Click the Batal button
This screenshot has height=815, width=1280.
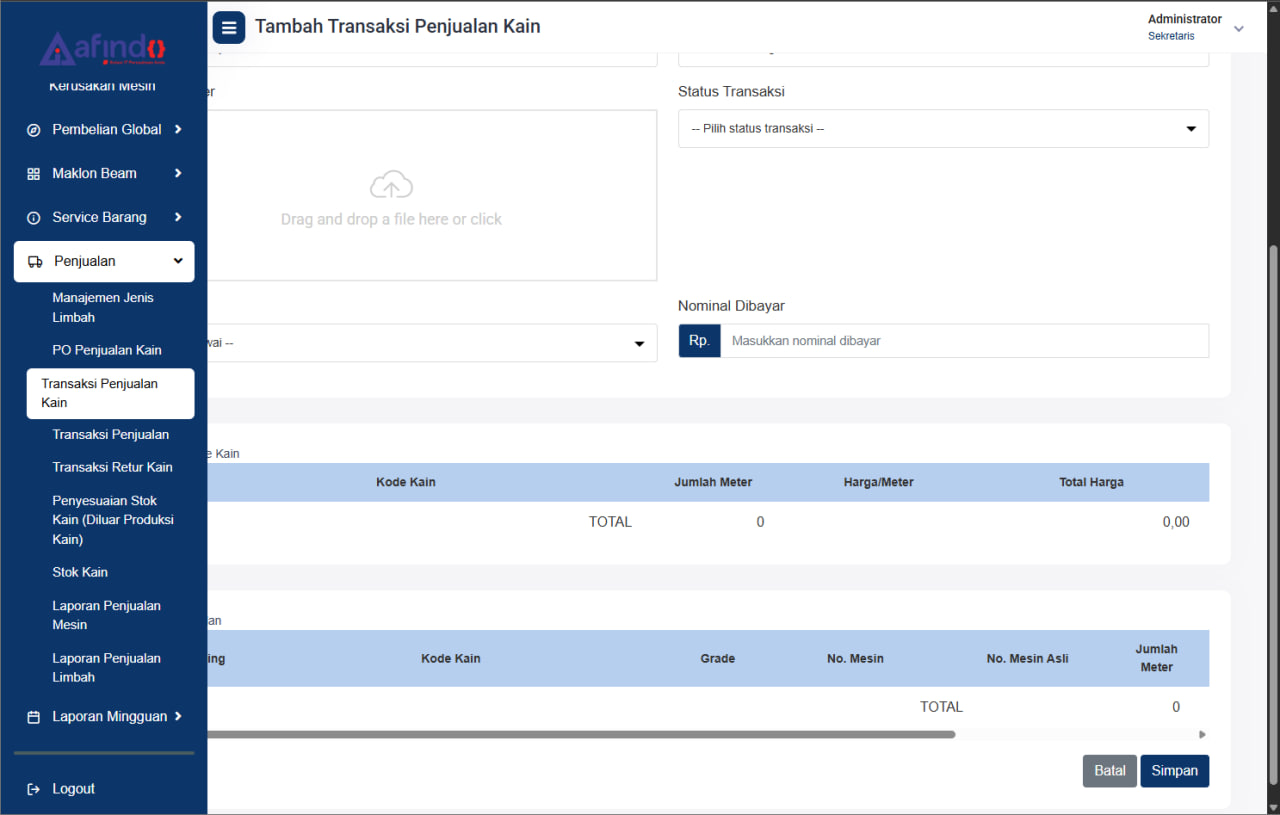(1110, 771)
